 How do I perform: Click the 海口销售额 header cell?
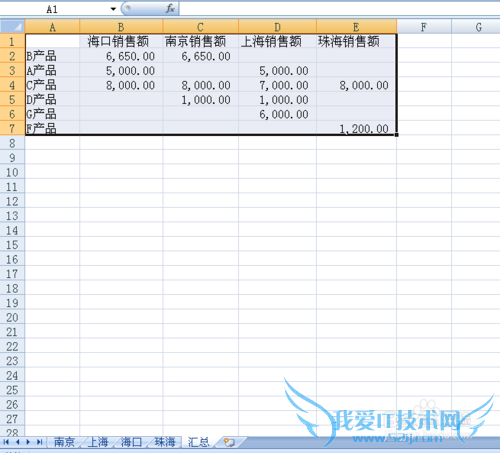coord(121,41)
